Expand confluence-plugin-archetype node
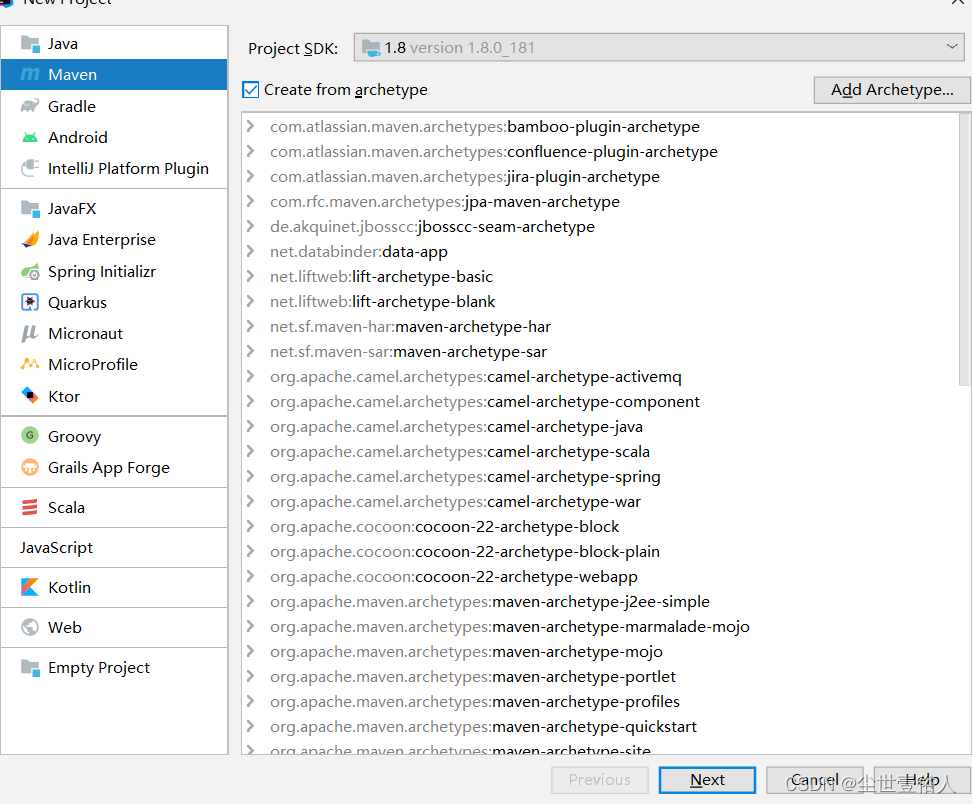 (x=250, y=151)
